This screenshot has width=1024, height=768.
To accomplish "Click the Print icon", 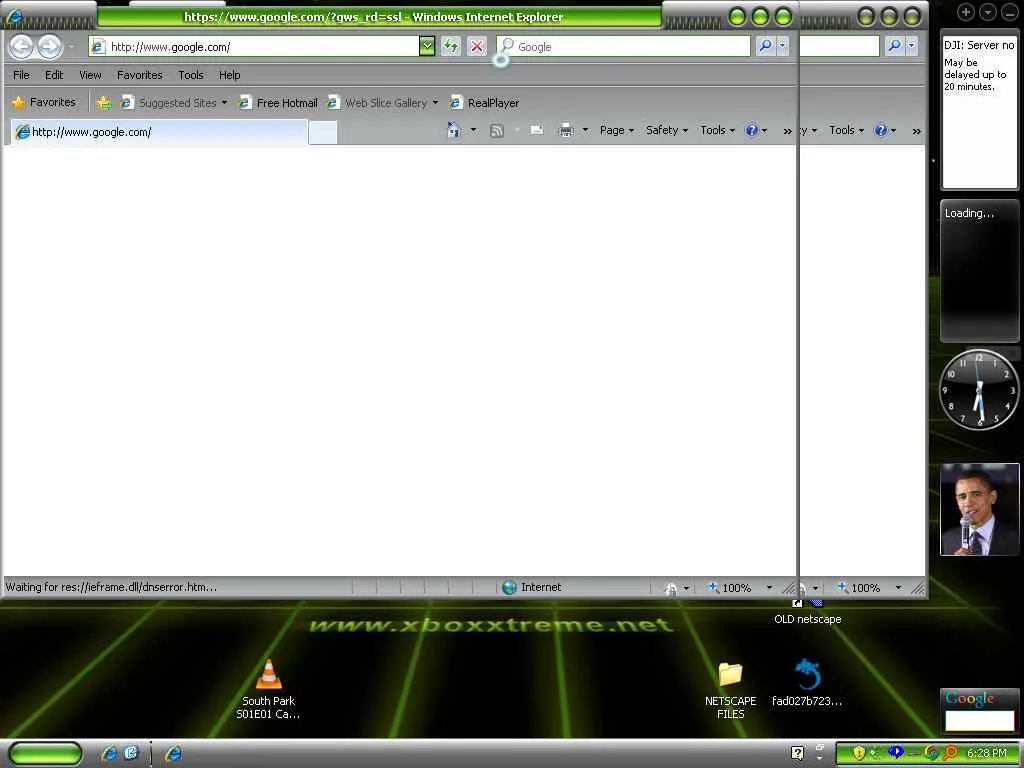I will [x=566, y=130].
